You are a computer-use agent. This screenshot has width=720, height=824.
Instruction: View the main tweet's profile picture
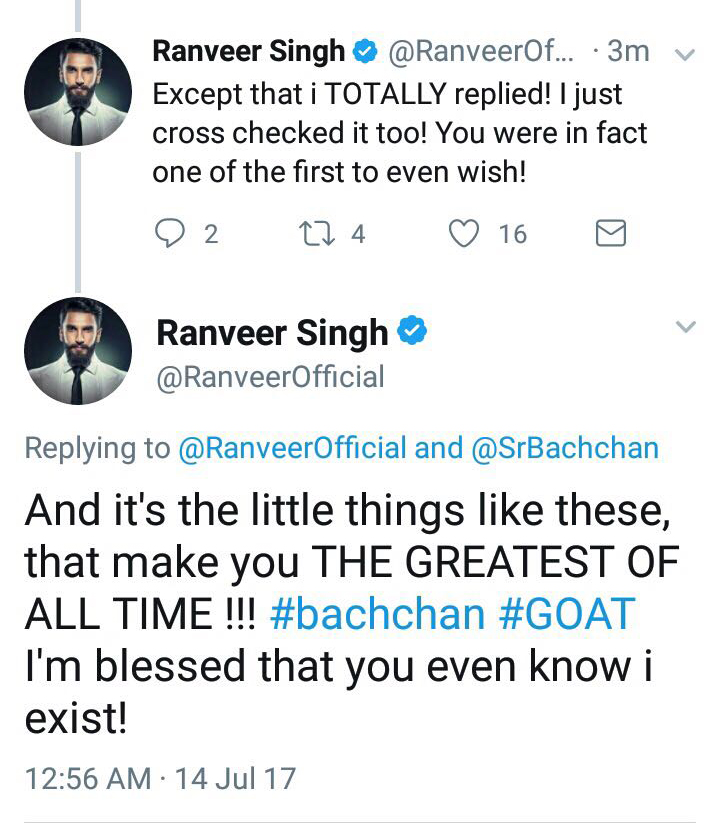[x=77, y=351]
